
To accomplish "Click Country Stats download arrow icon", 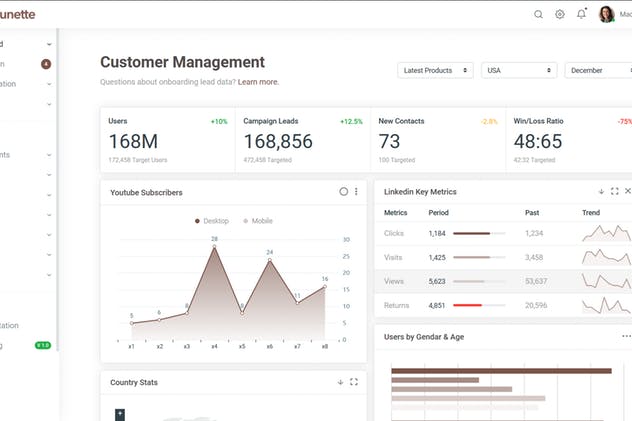I will (340, 382).
